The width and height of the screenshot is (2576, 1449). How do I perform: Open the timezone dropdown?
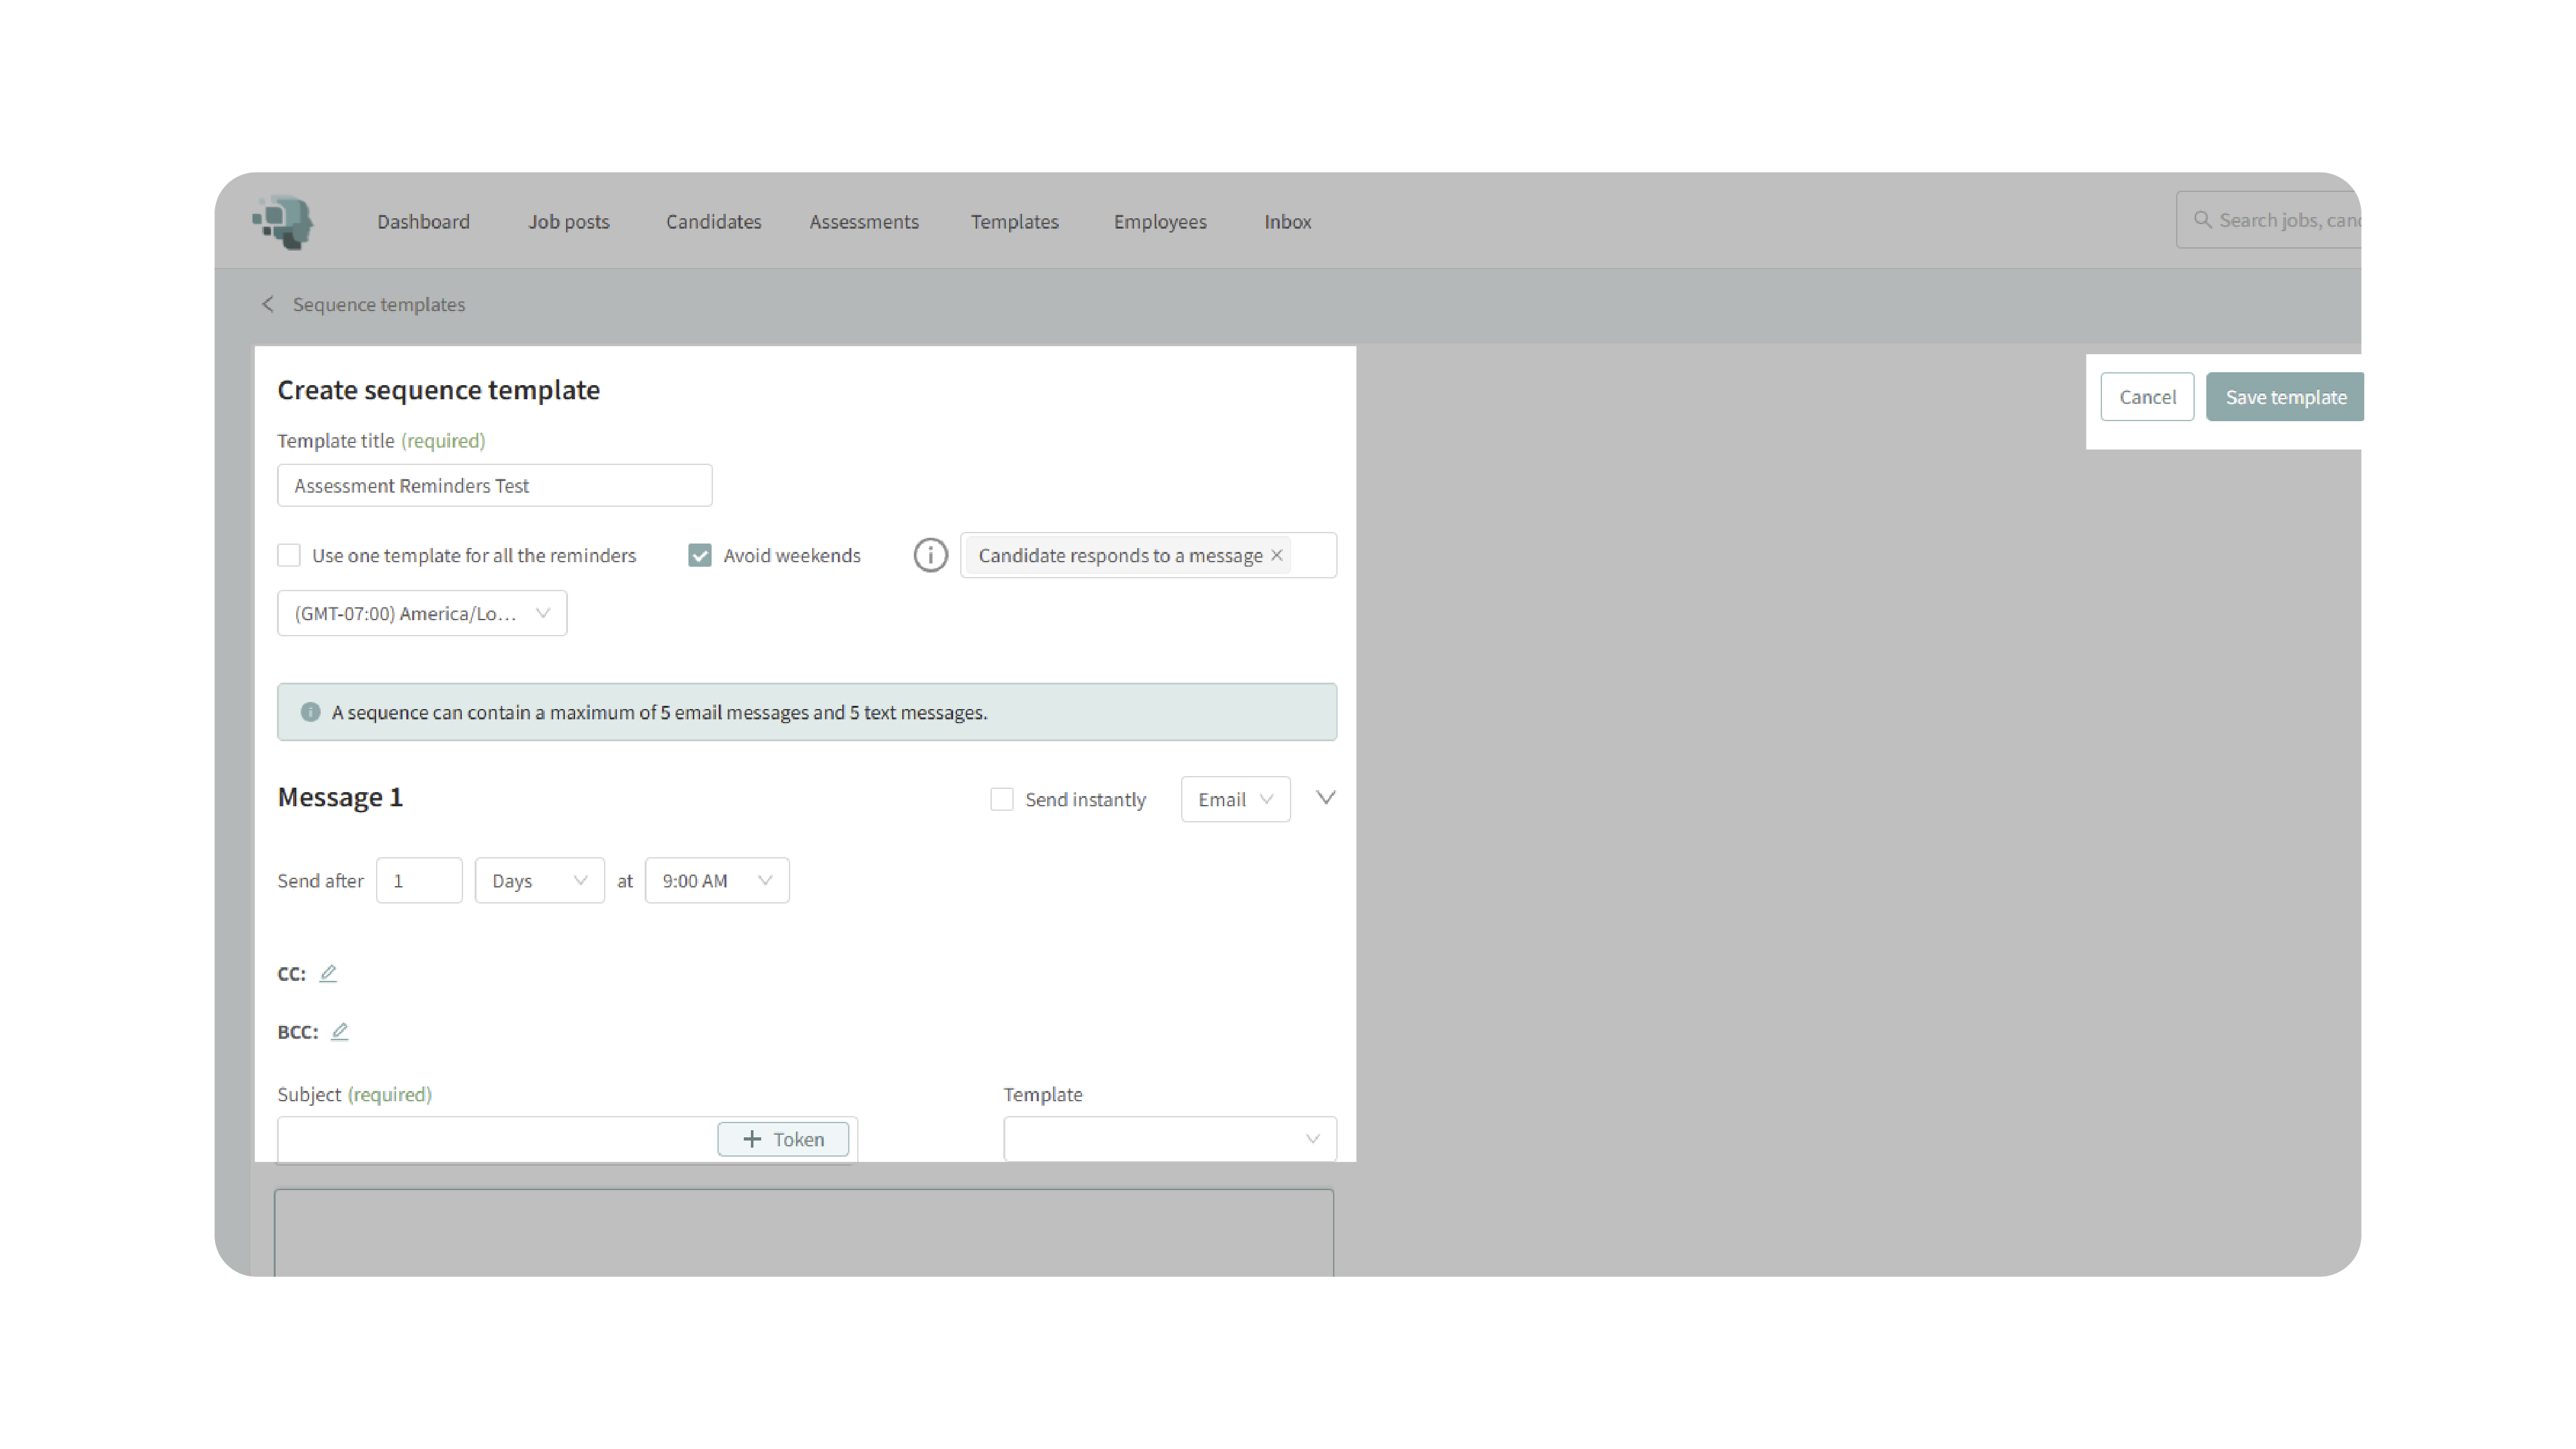coord(421,613)
